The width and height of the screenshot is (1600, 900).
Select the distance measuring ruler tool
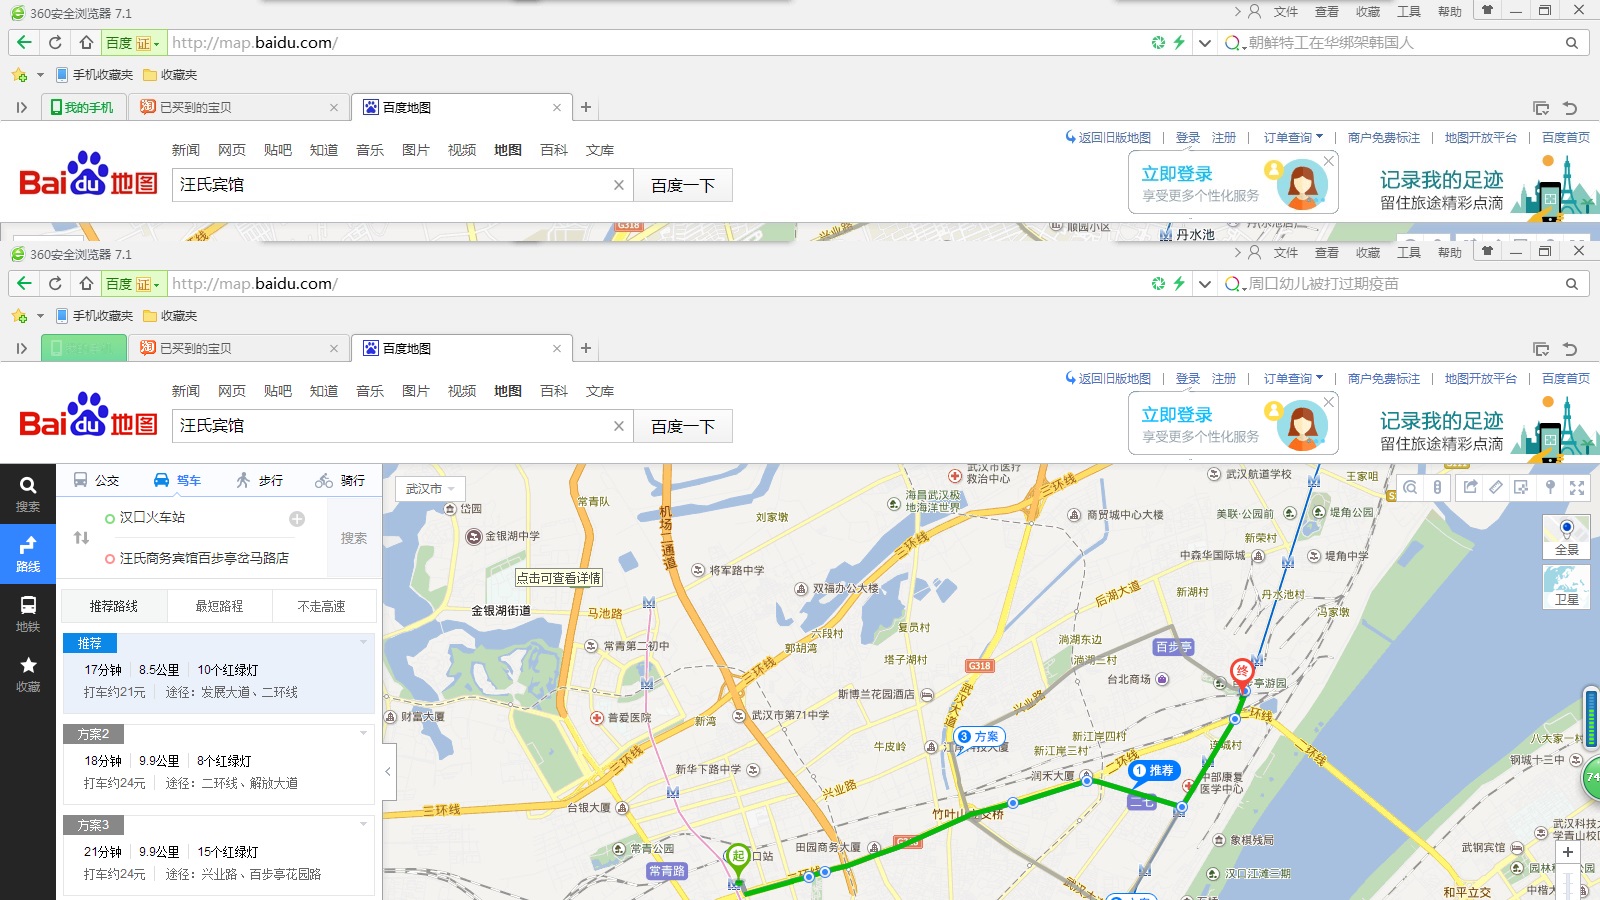1495,488
